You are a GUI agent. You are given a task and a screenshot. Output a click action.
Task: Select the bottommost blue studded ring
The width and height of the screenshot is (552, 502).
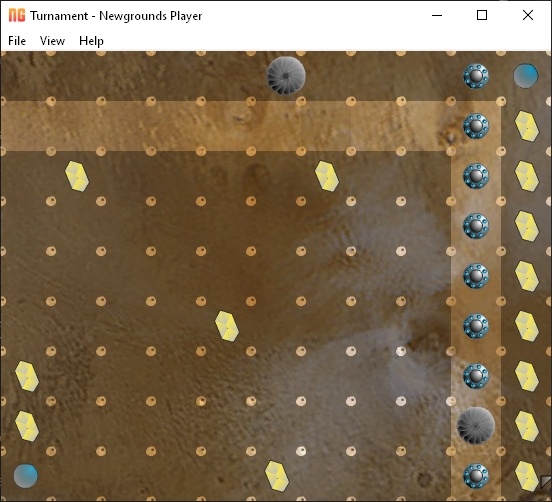click(x=476, y=476)
